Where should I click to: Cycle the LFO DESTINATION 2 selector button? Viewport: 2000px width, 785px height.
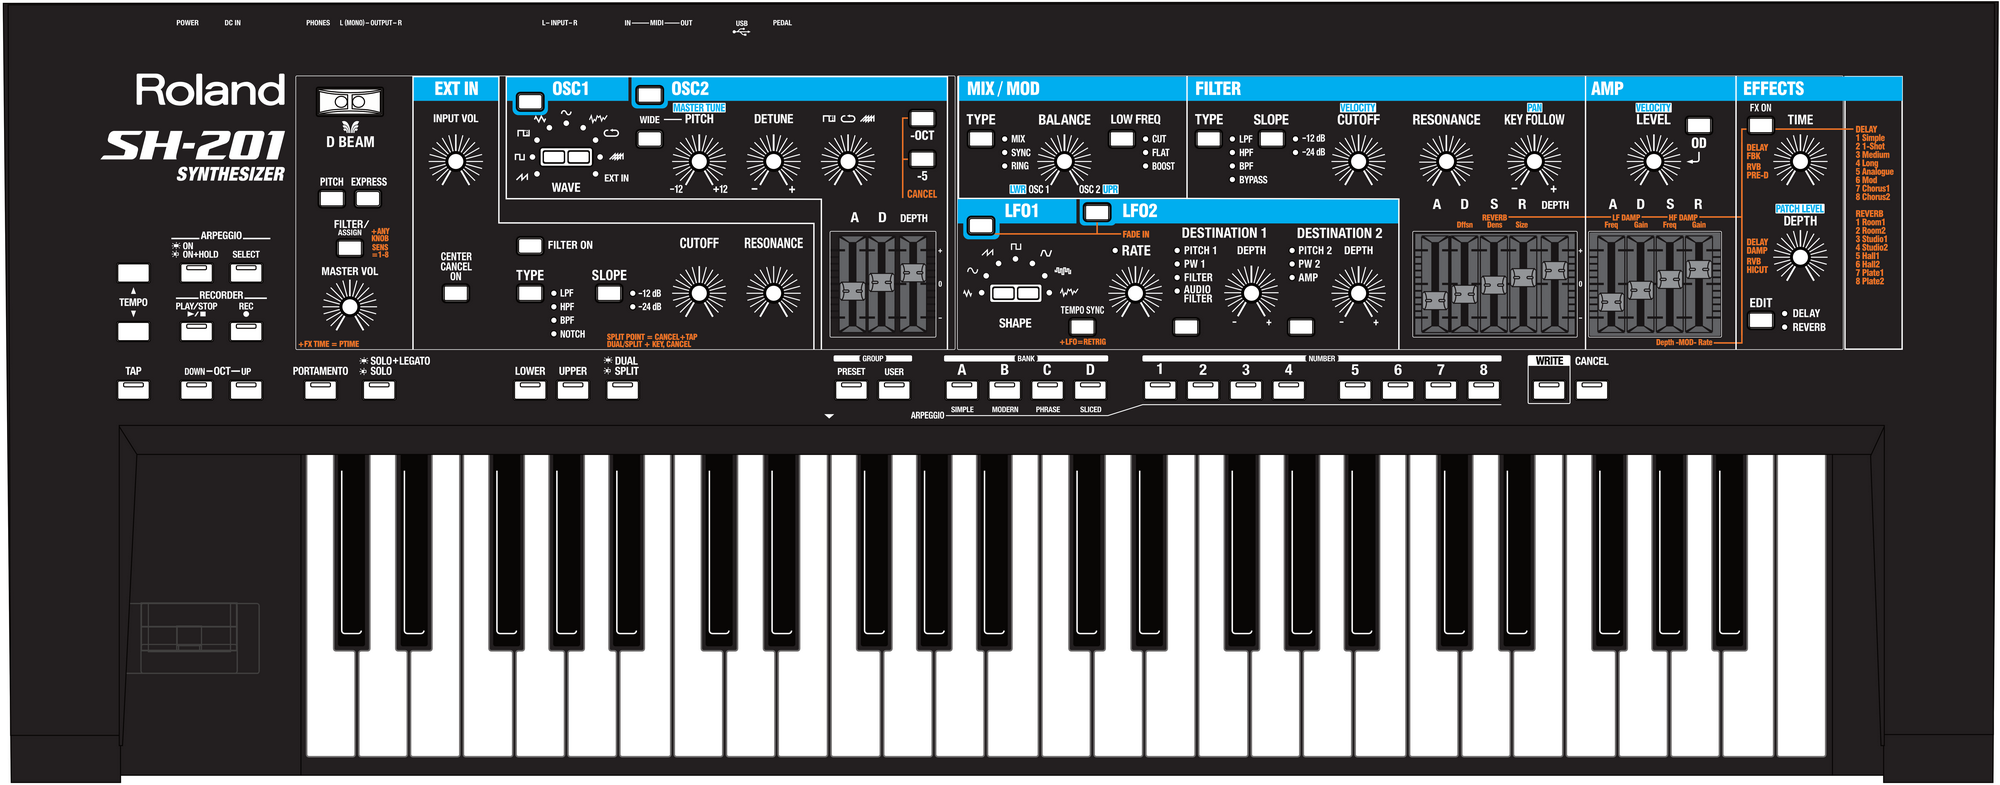1301,327
